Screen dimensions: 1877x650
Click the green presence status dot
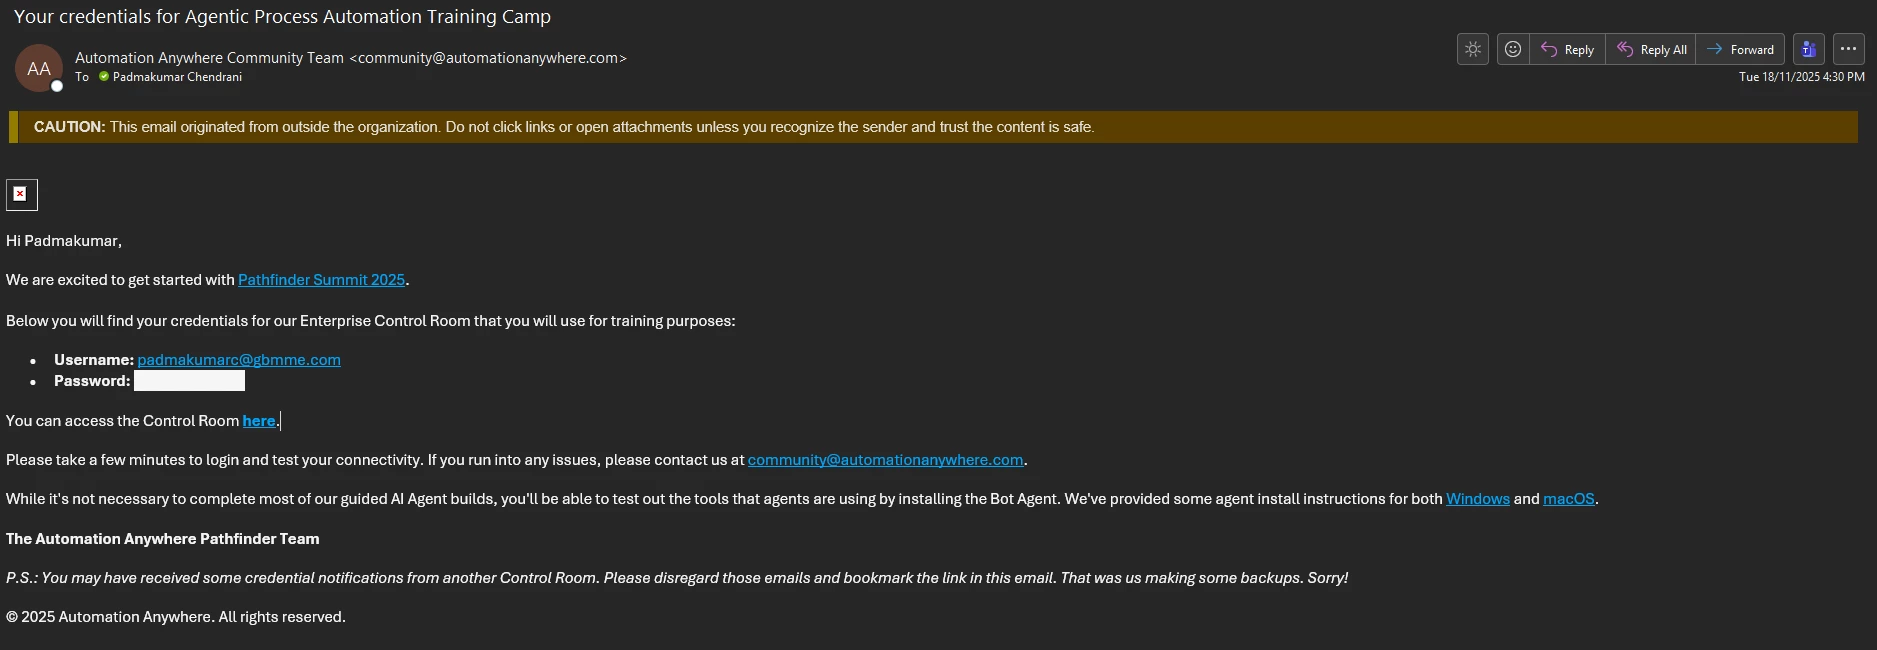pos(104,77)
